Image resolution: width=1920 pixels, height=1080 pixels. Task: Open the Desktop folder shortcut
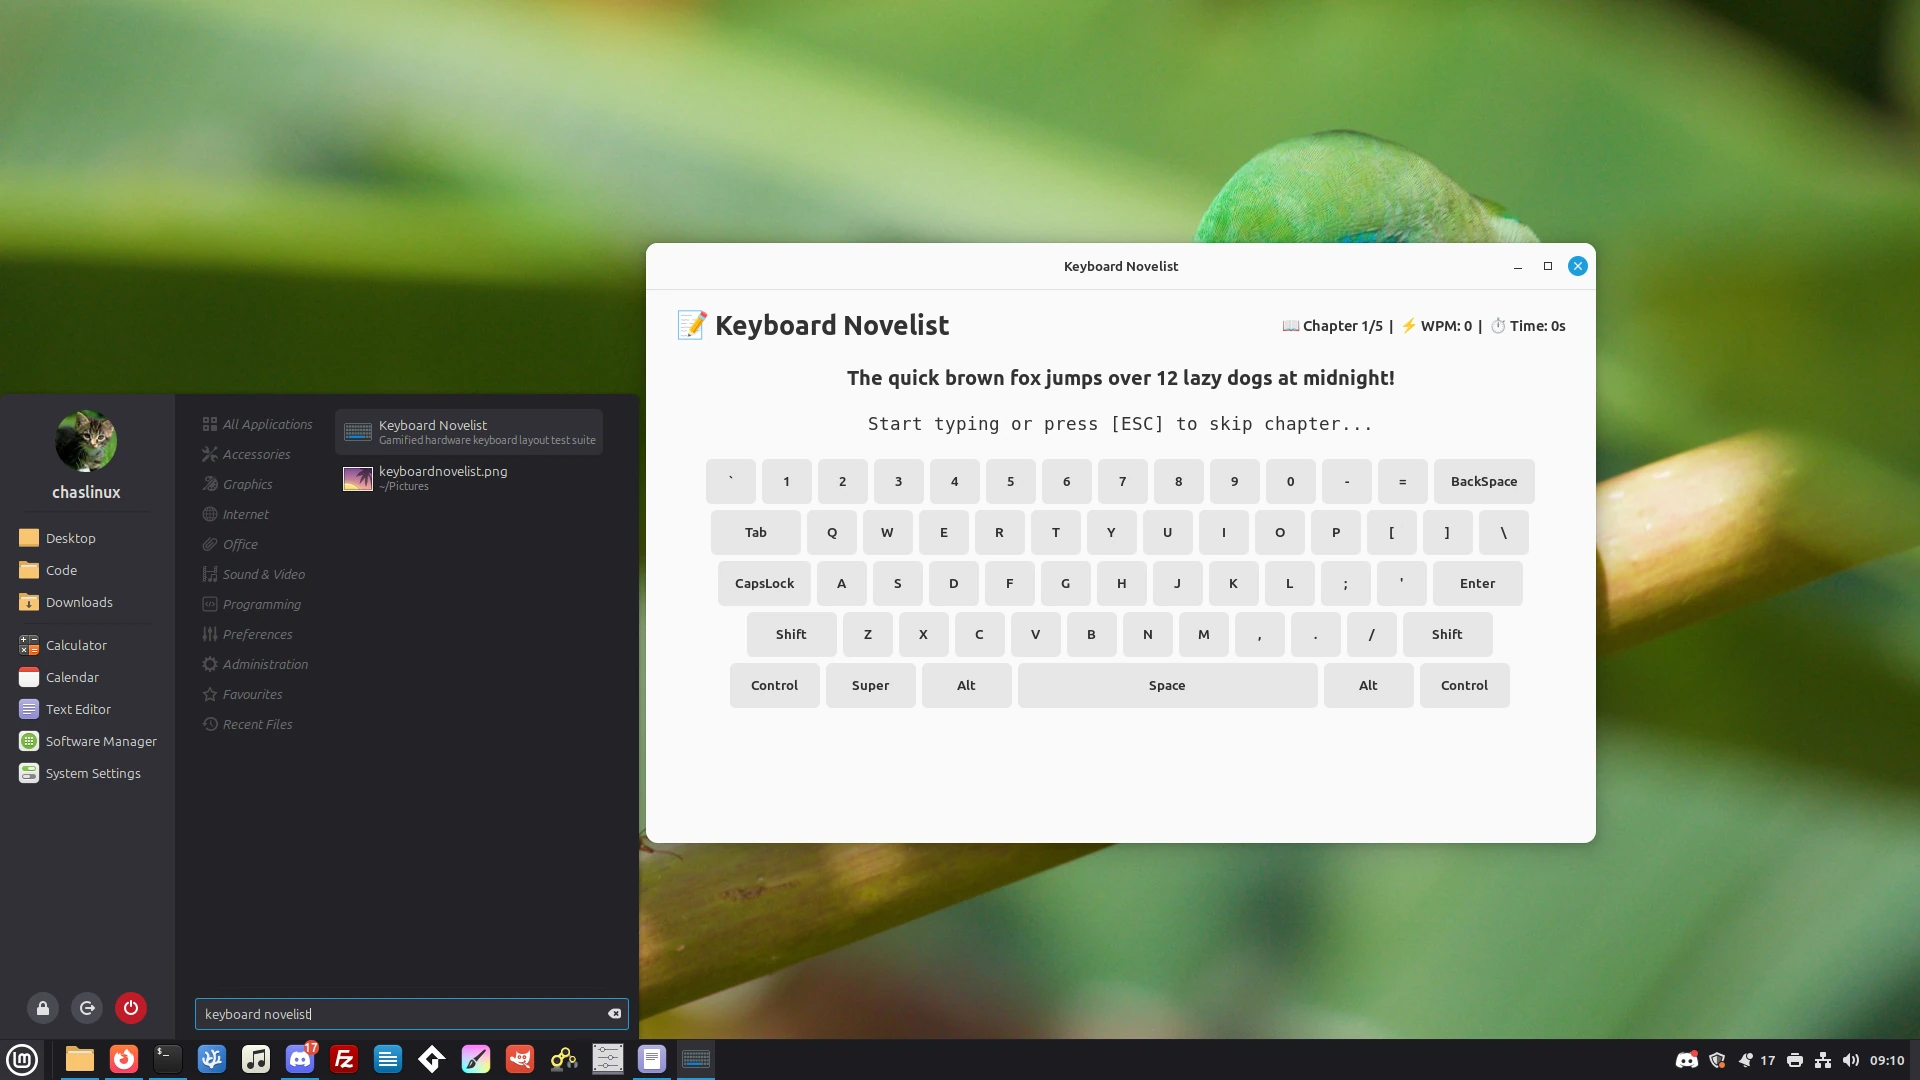(57, 538)
